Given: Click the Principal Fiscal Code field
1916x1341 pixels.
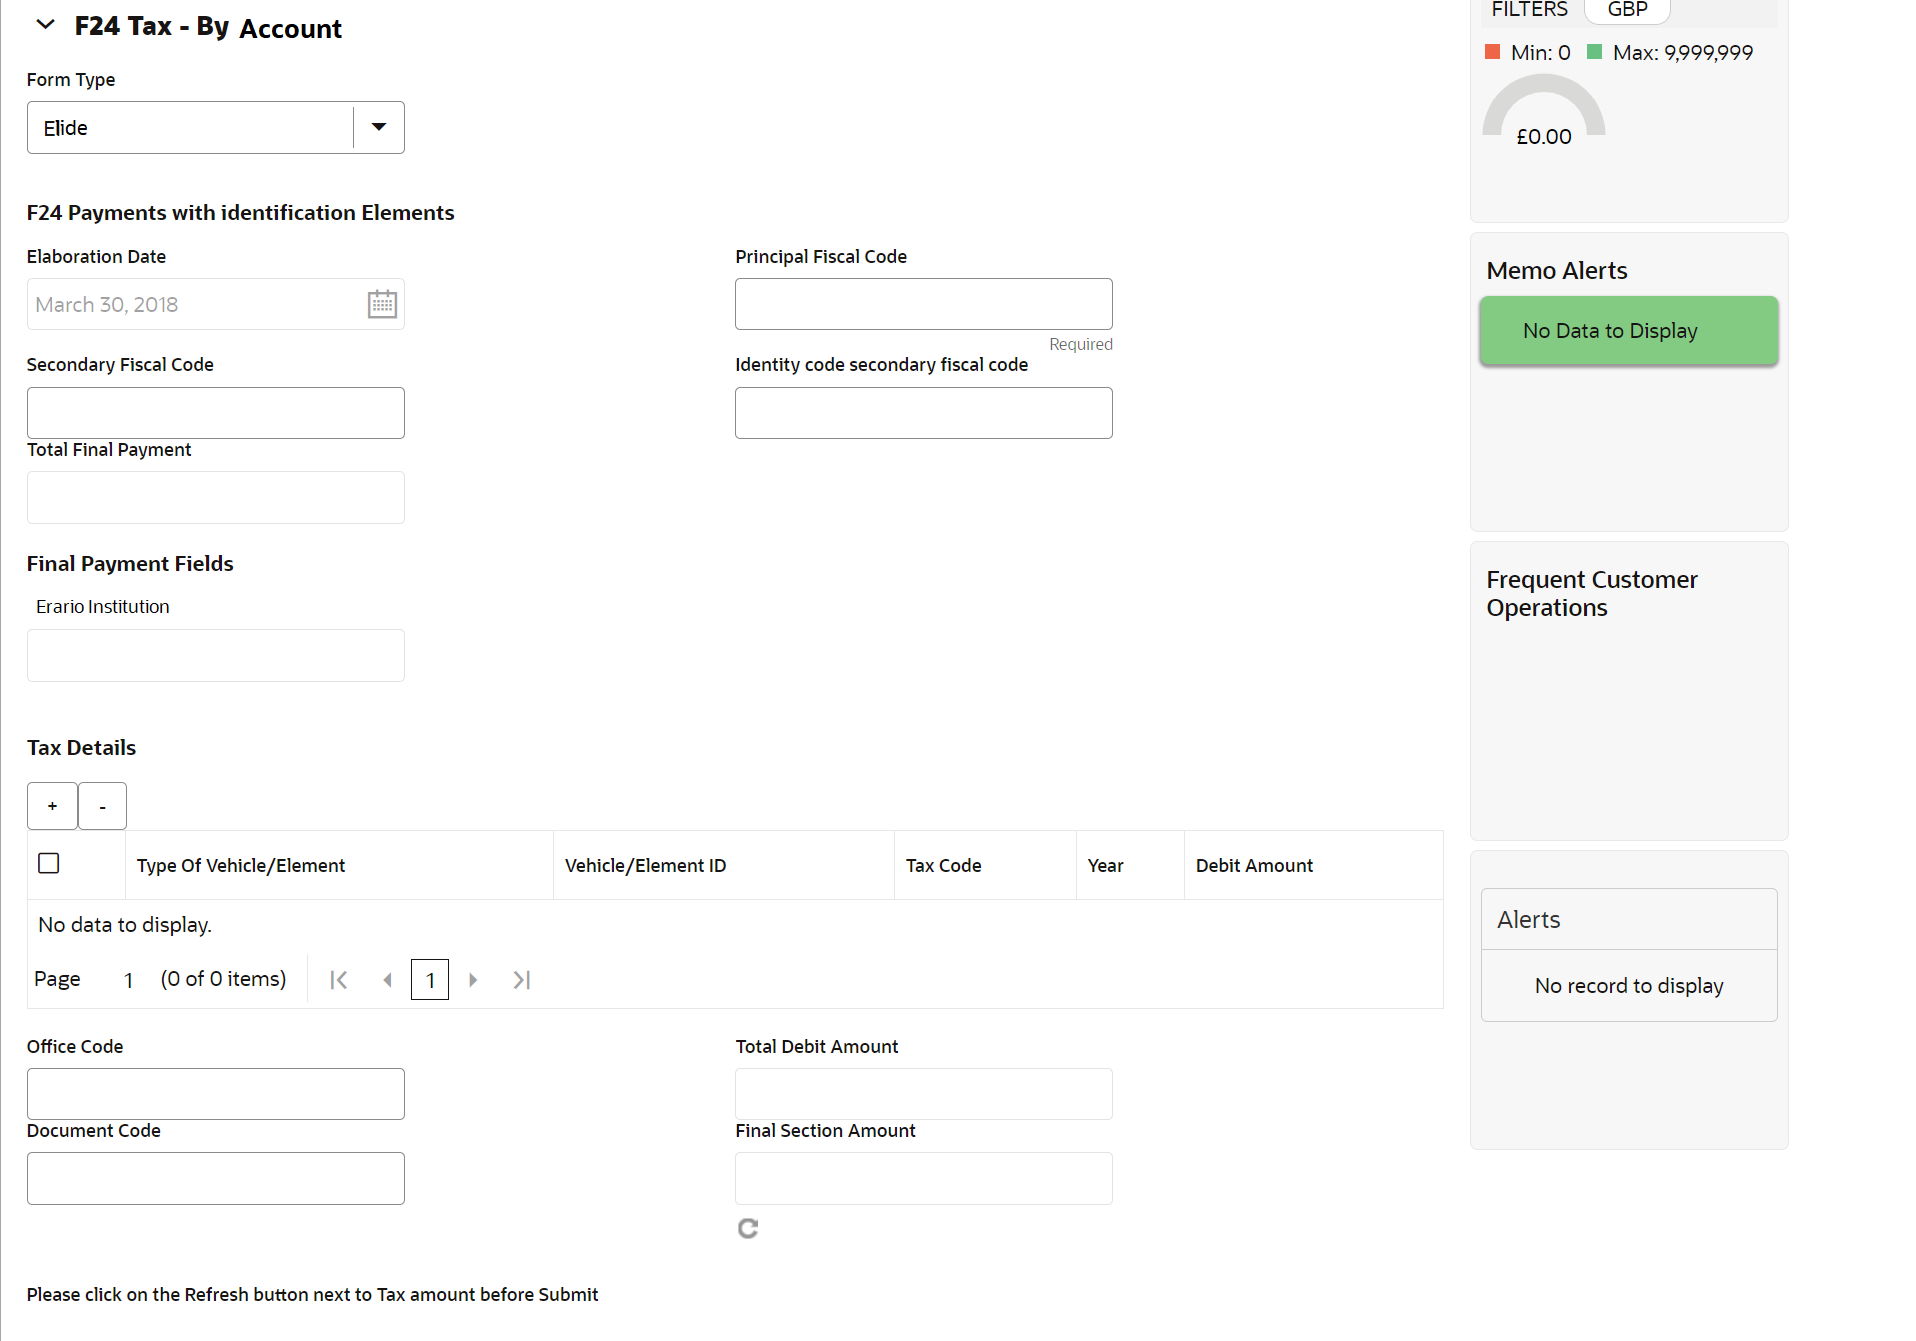Looking at the screenshot, I should (923, 304).
